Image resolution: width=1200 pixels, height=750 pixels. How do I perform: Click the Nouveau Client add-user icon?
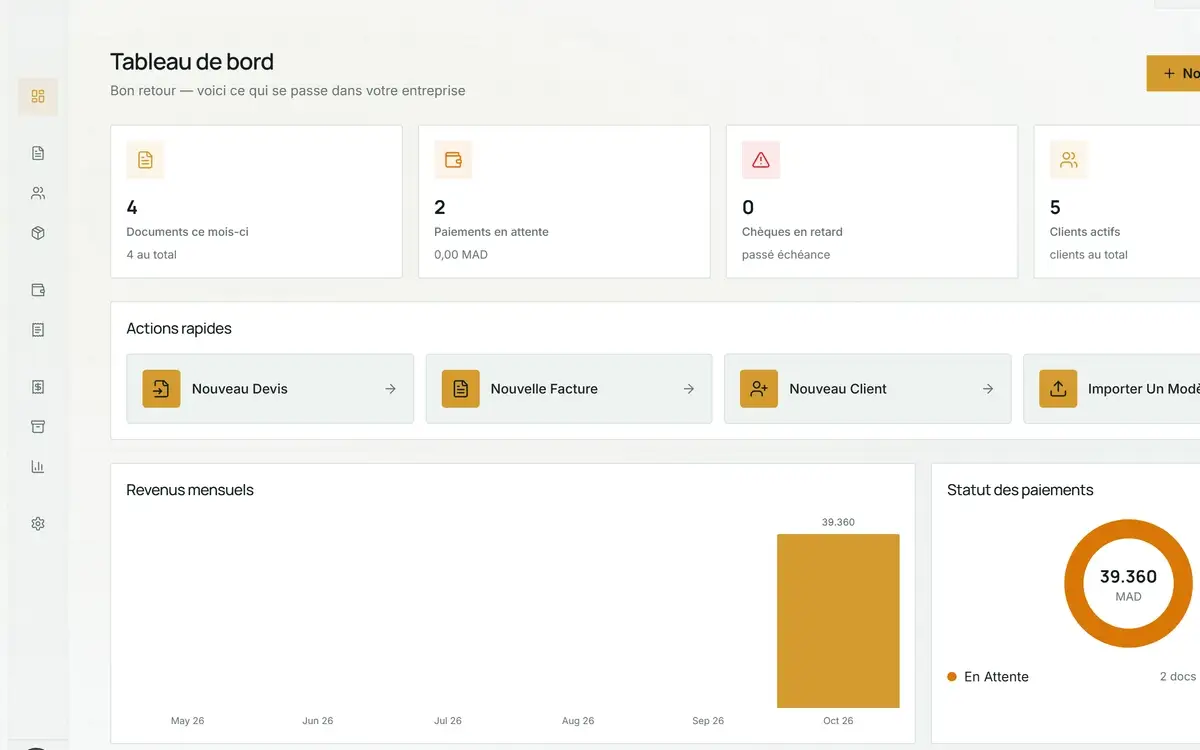click(x=759, y=389)
